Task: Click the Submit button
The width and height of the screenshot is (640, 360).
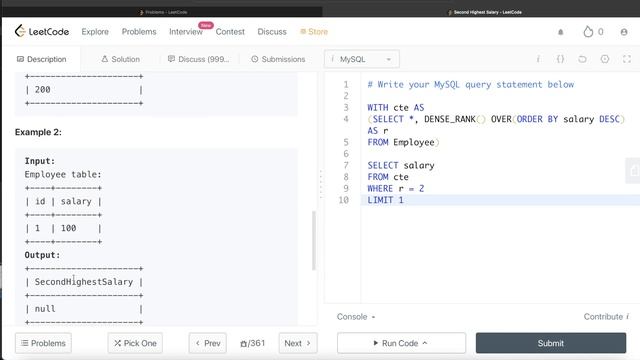Action: click(x=551, y=343)
